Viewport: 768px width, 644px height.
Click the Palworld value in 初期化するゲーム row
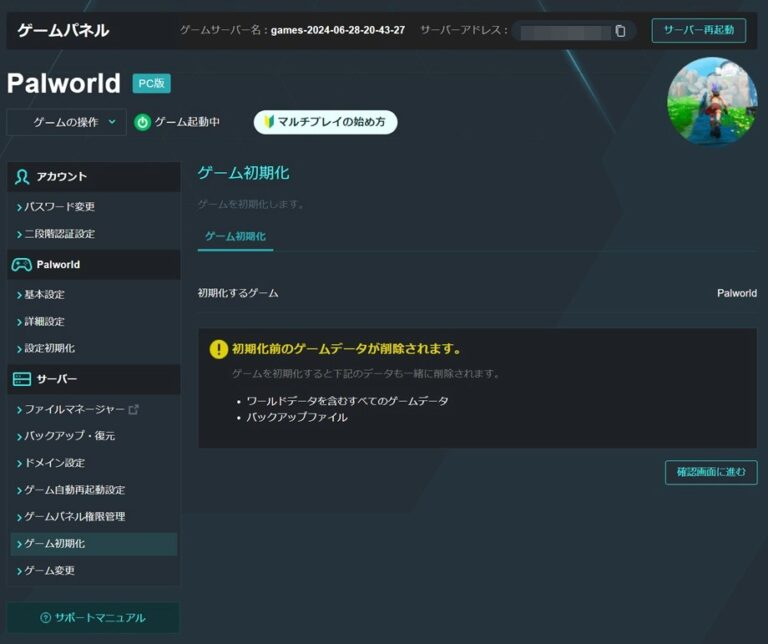(737, 293)
